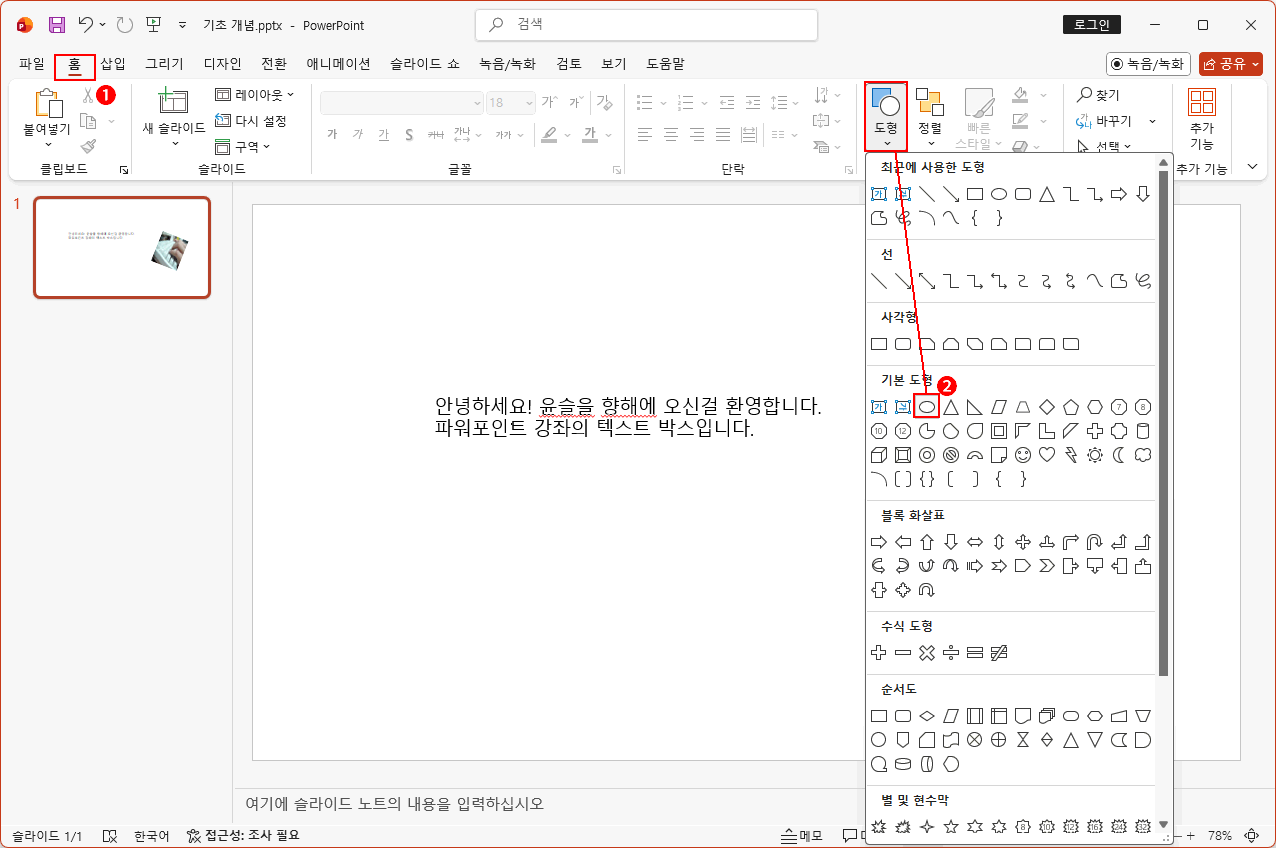Click the 로그인 button

[1092, 24]
